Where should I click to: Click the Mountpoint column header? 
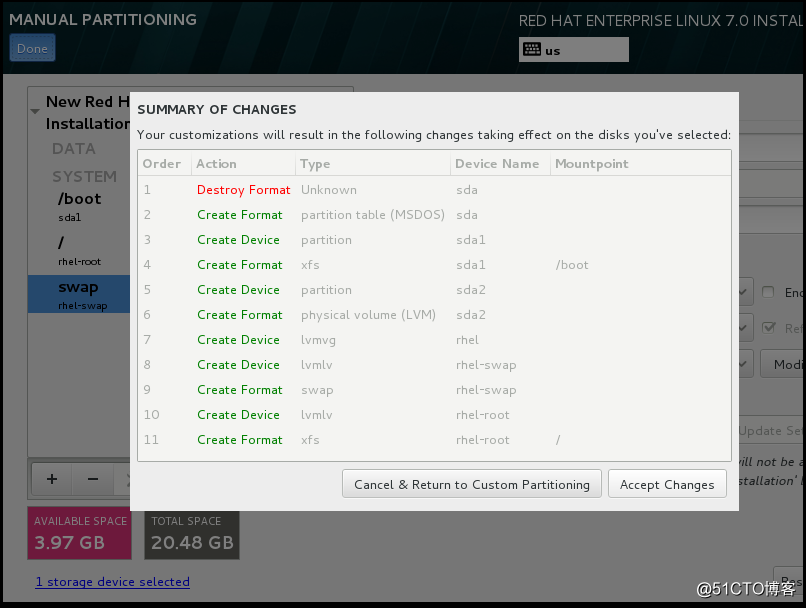tap(640, 163)
